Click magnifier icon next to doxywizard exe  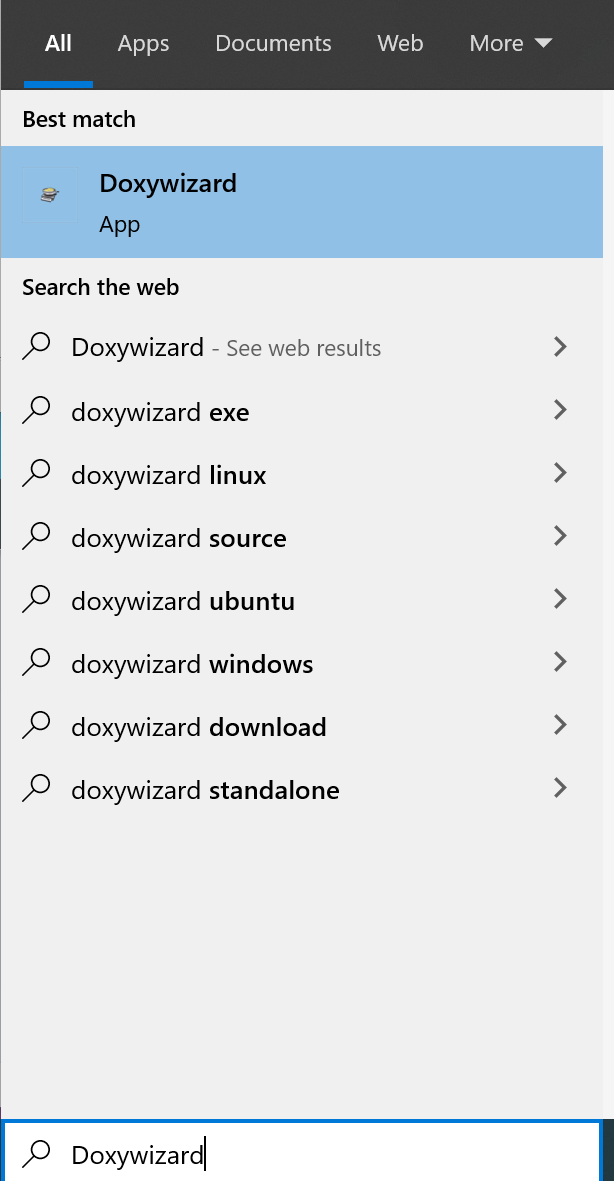(36, 410)
